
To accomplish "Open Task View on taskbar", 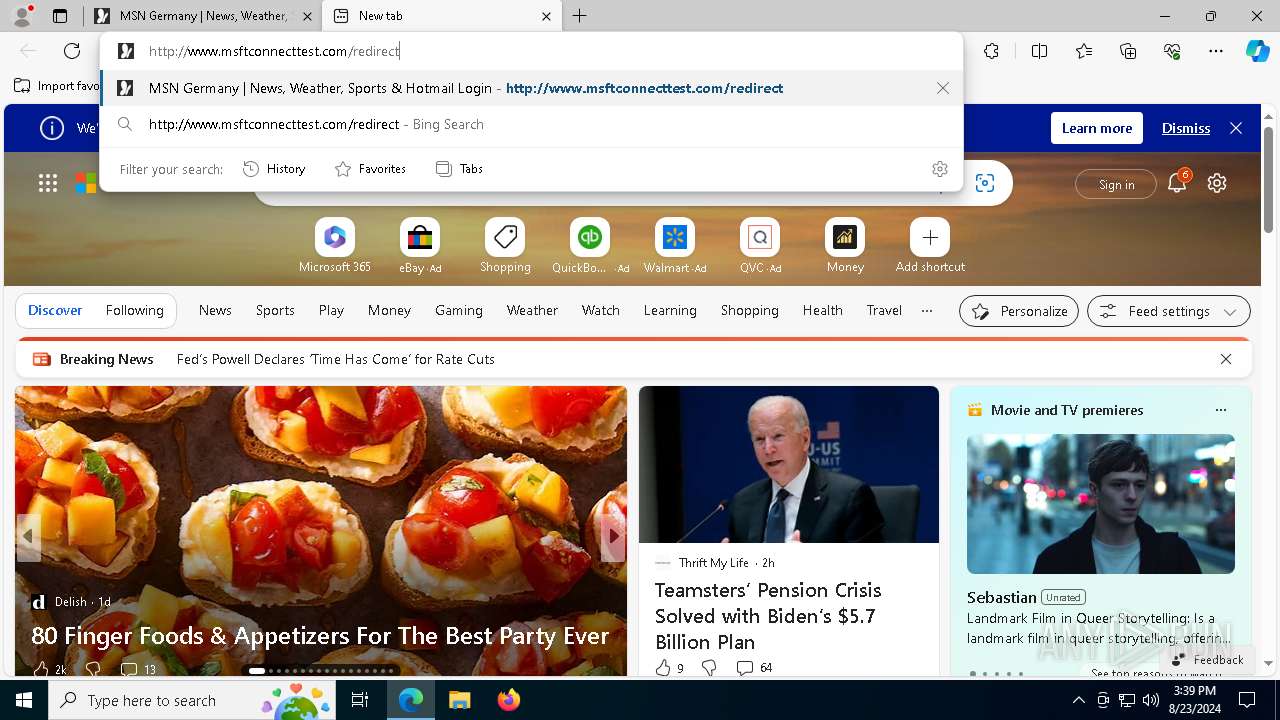I will coord(360,700).
